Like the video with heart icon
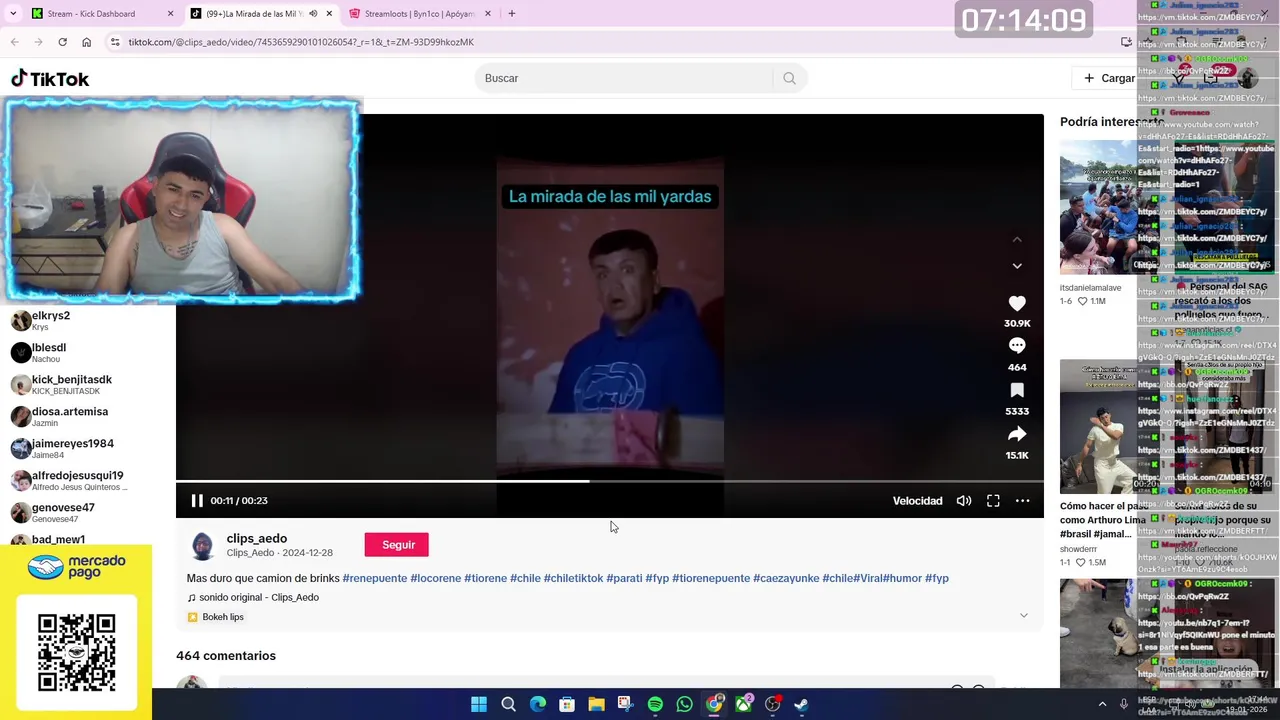The image size is (1280, 720). (x=1017, y=303)
